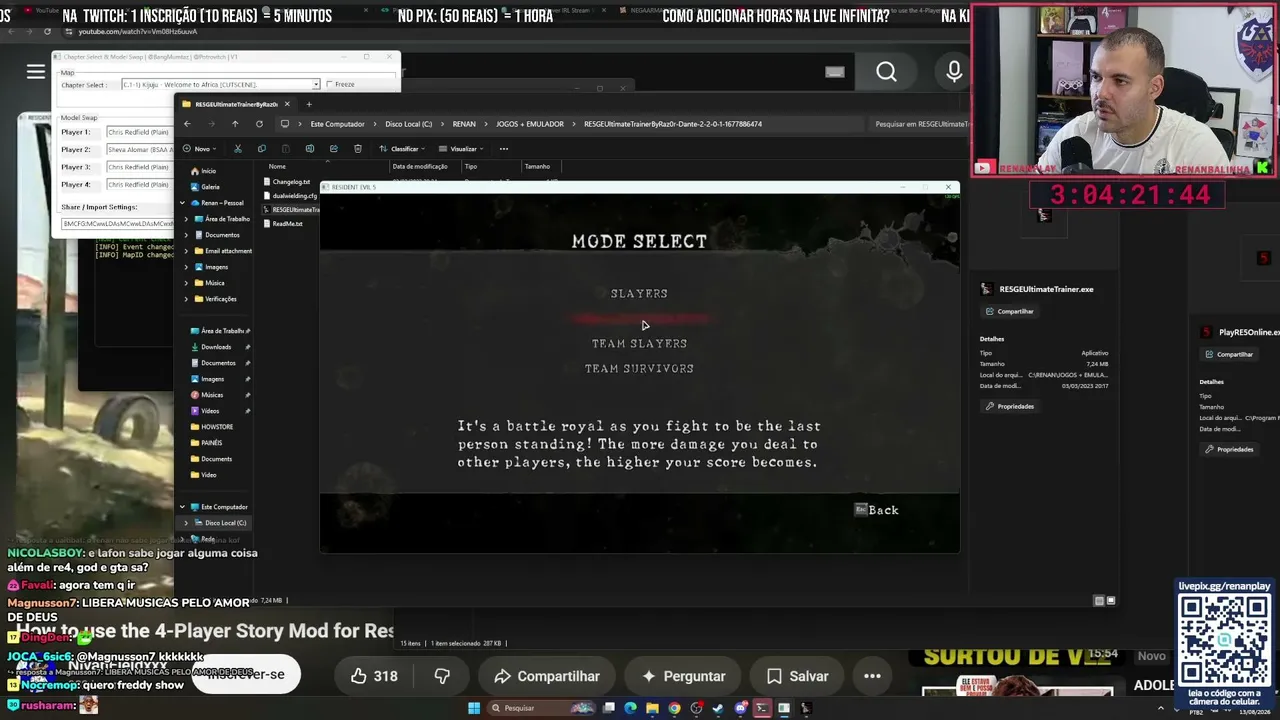Open Propriedades in the RESGEUltimateTrainer.exe details pane
This screenshot has width=1280, height=720.
pos(1010,406)
